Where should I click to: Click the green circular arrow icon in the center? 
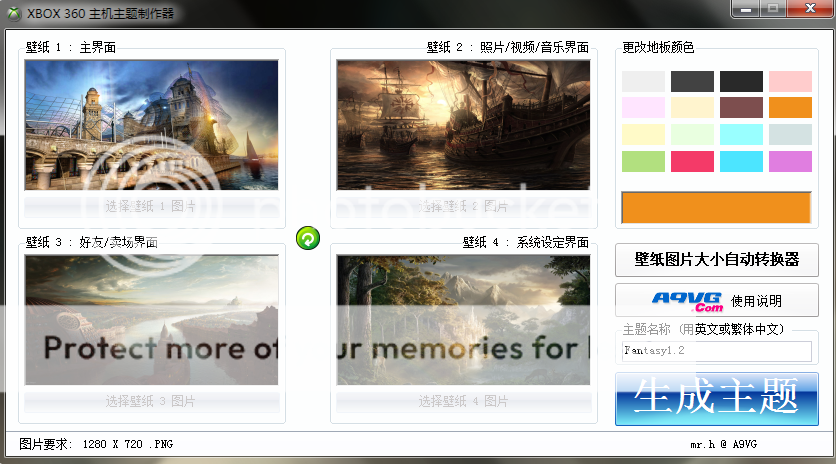click(308, 238)
